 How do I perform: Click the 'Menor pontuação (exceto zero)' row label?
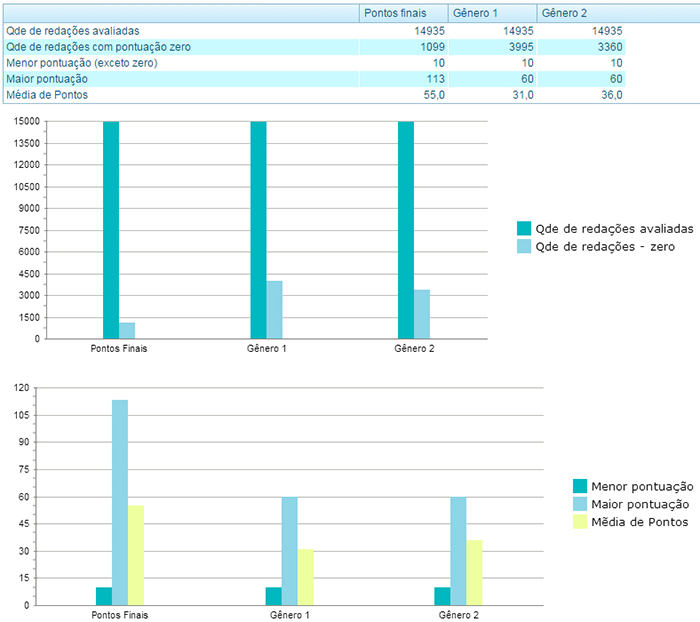(81, 63)
